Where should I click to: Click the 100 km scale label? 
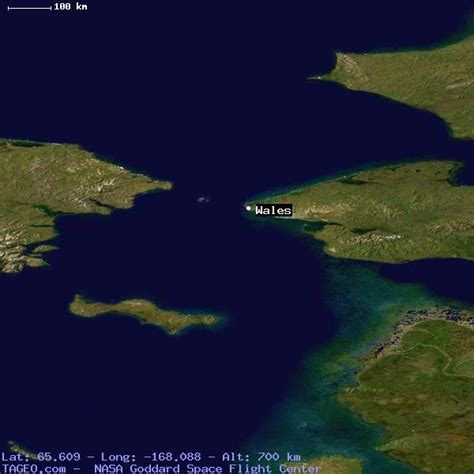coord(71,6)
